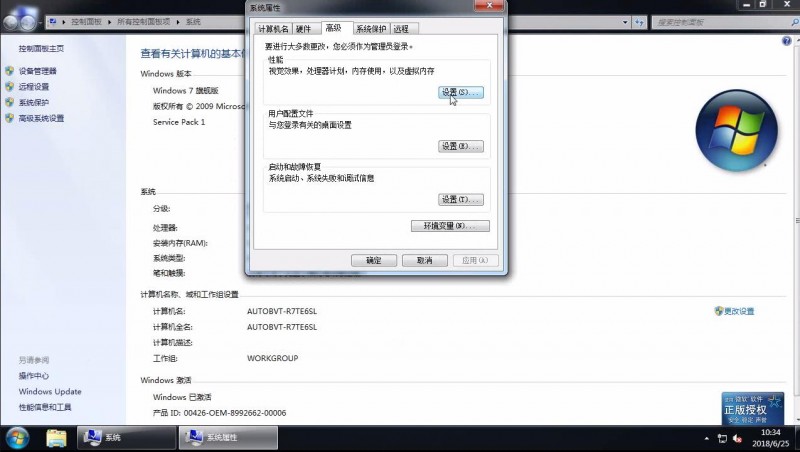
Task: Open 远程设置 in sidebar
Action: point(34,87)
